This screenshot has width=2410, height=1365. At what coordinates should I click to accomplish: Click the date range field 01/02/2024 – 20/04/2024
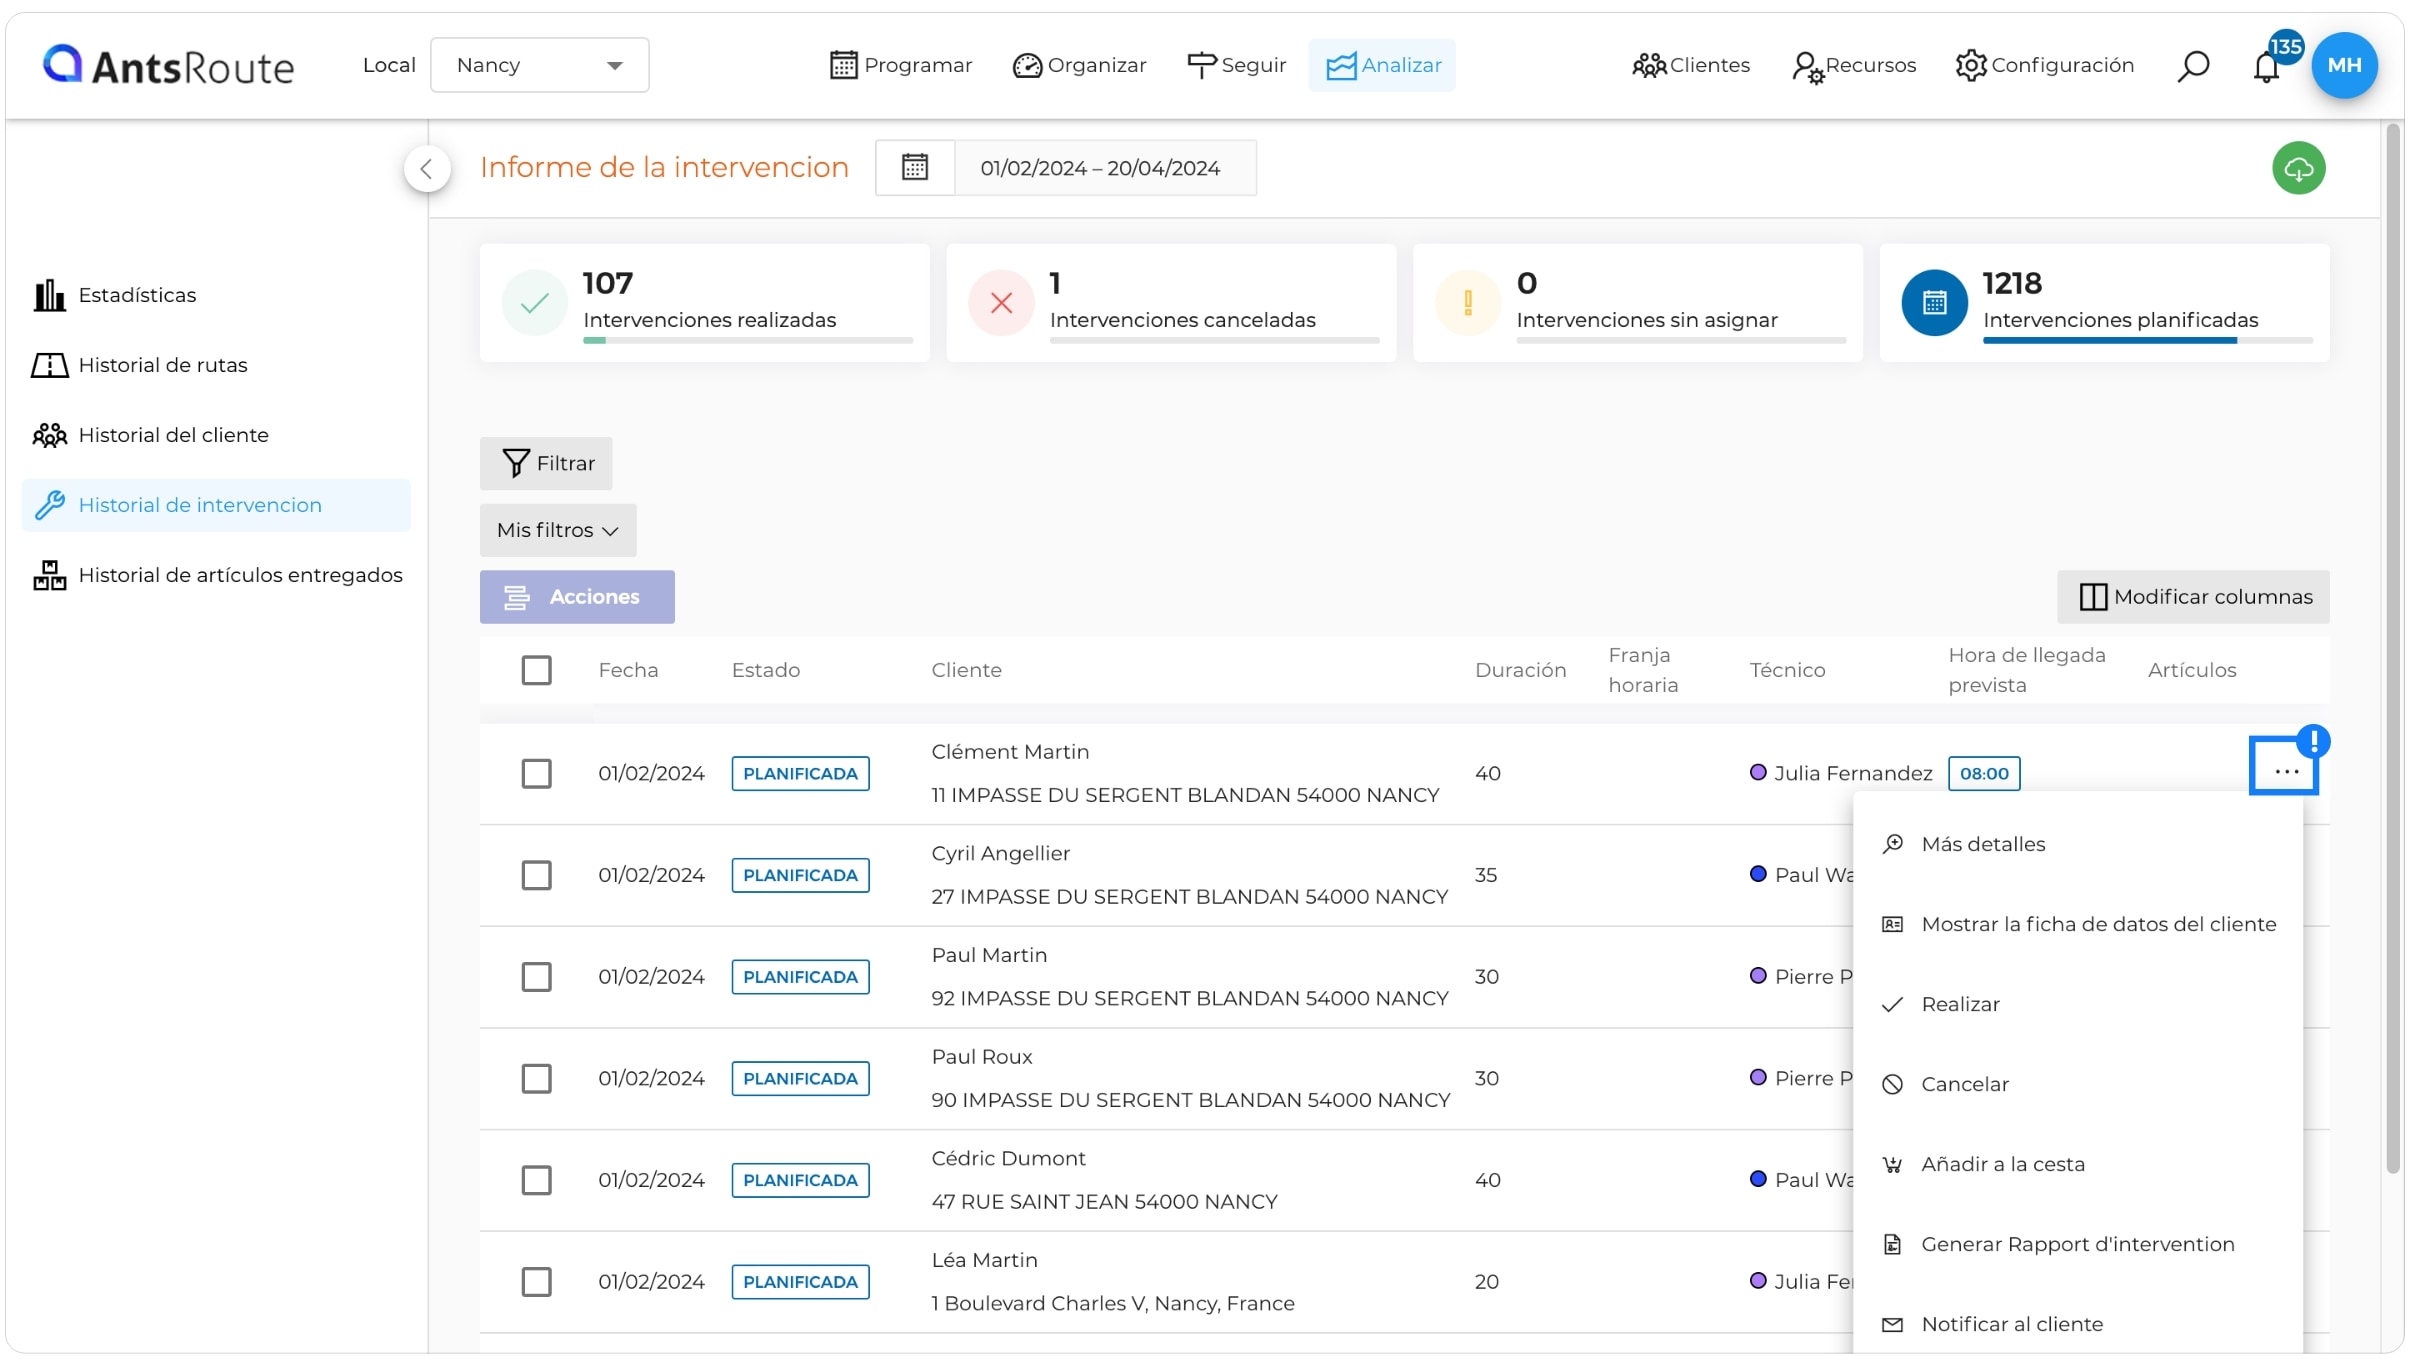point(1104,168)
